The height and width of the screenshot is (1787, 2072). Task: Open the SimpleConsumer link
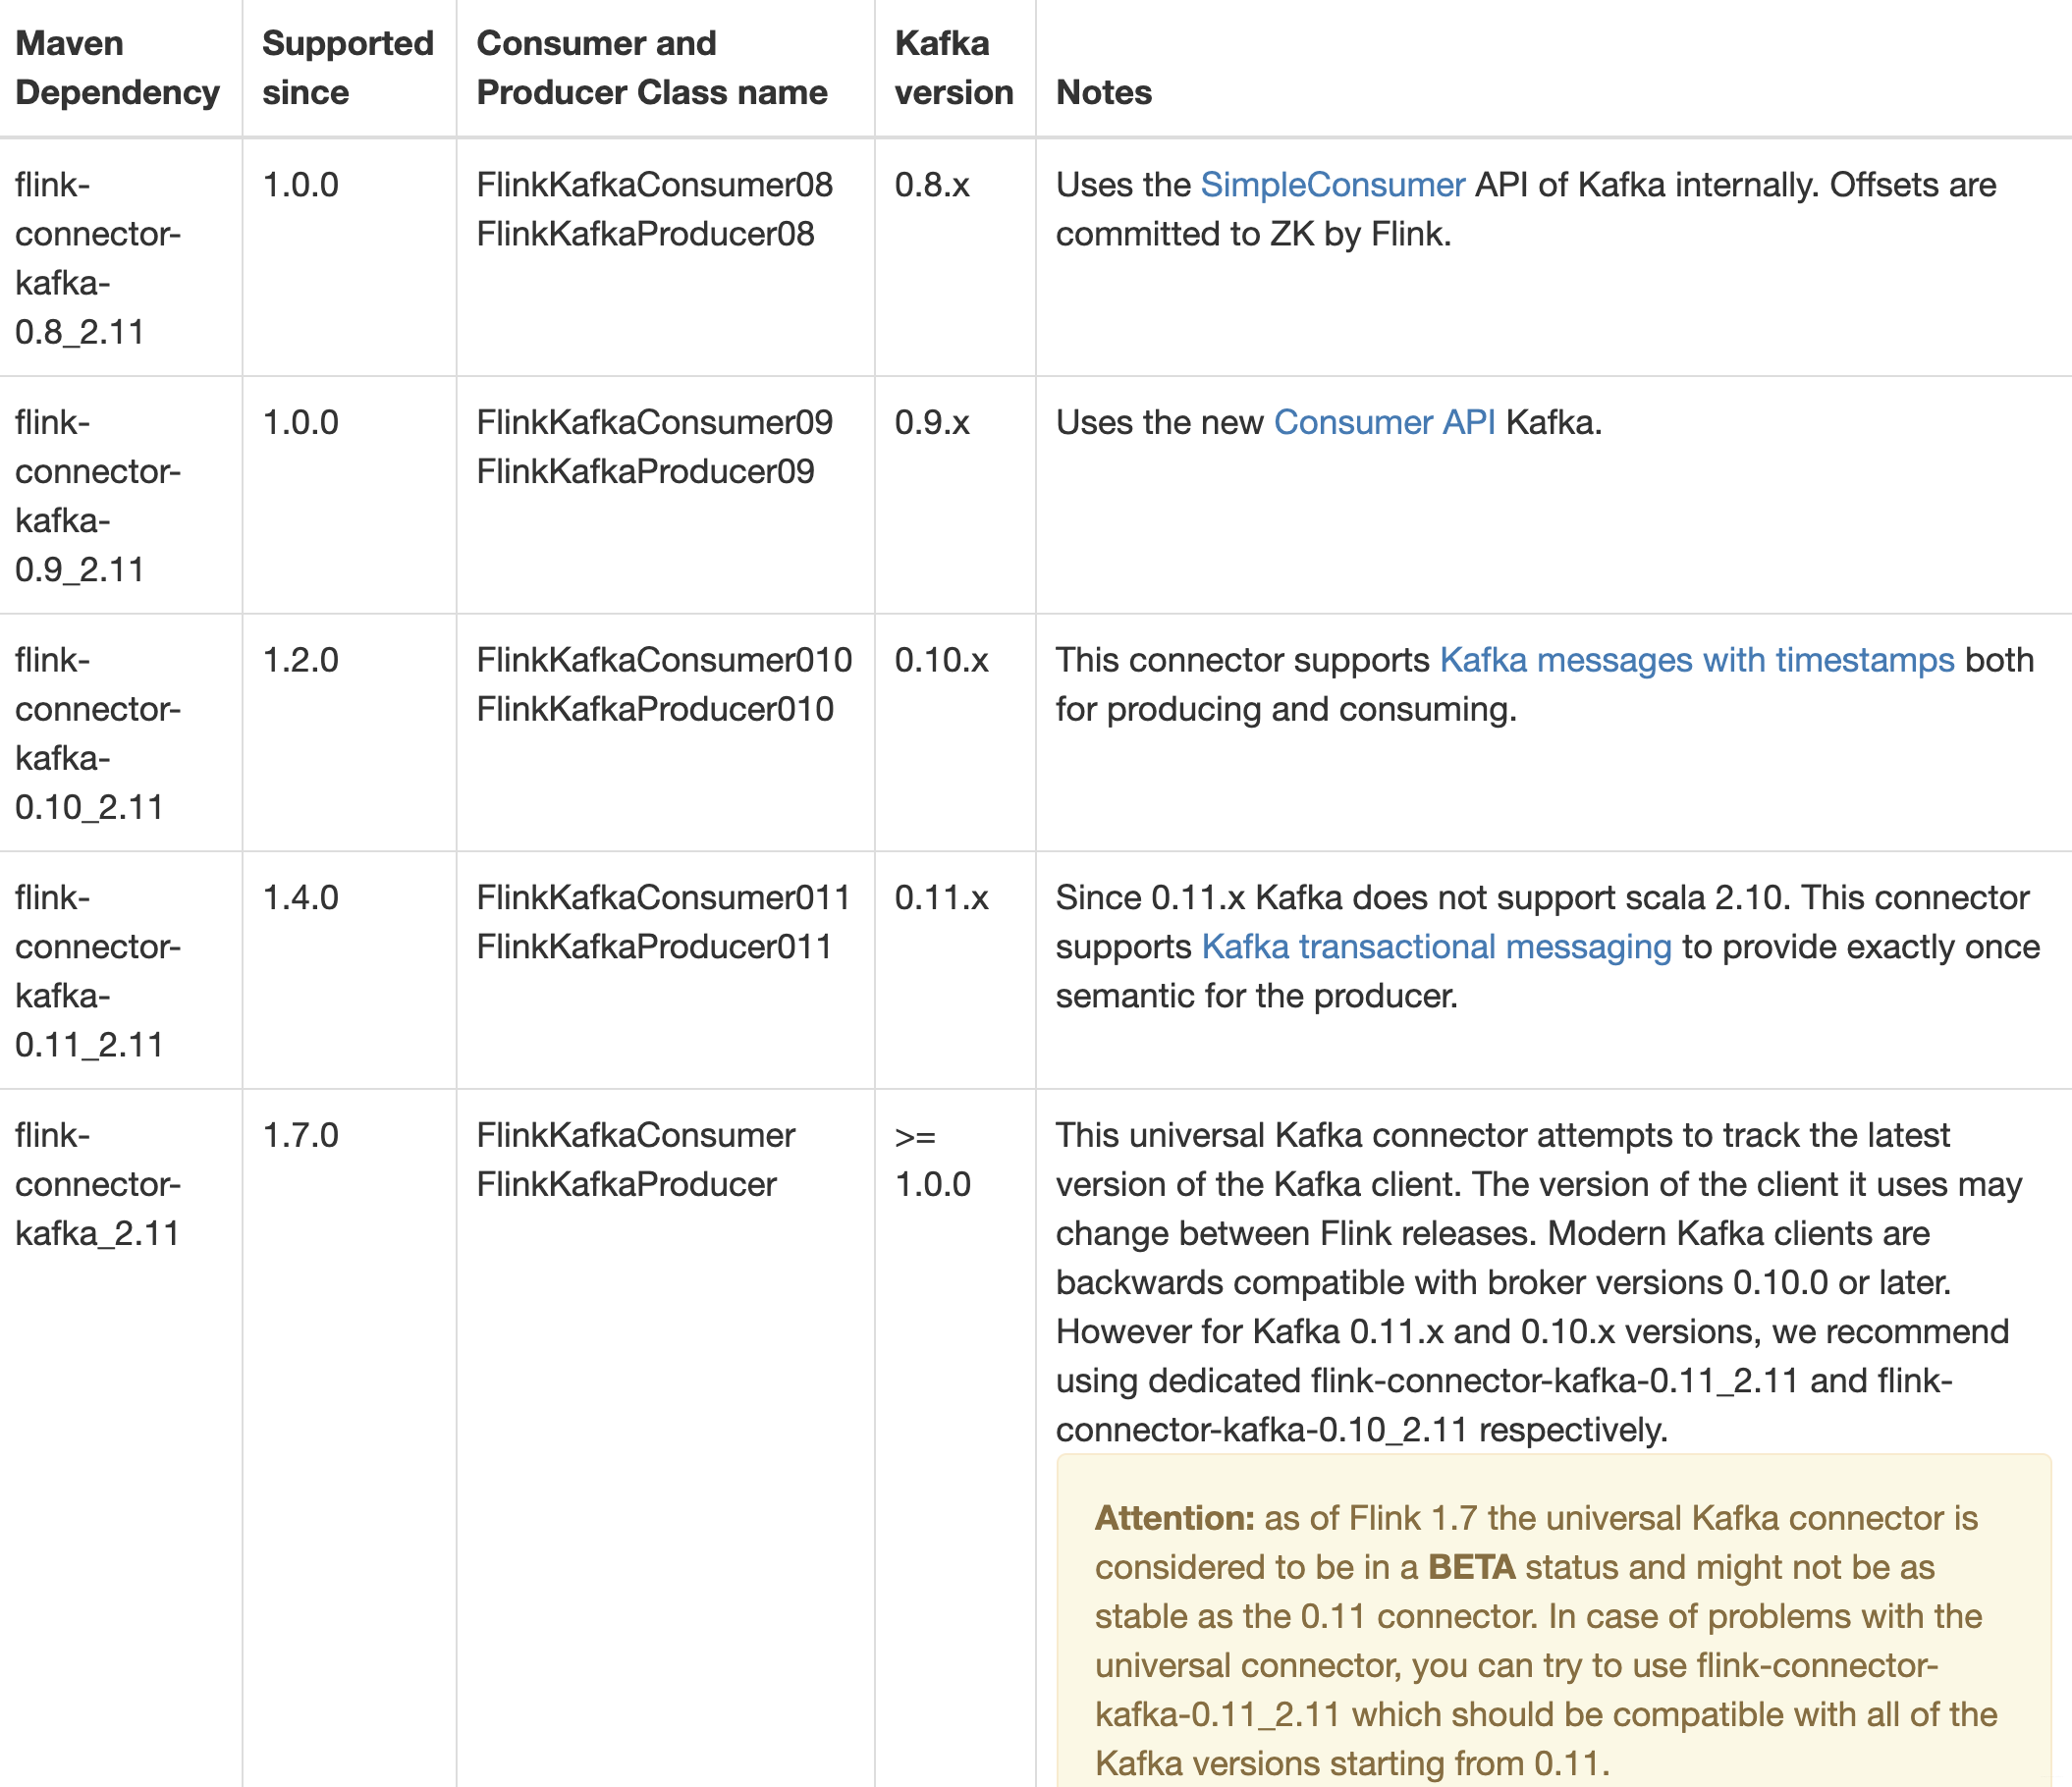click(1332, 185)
